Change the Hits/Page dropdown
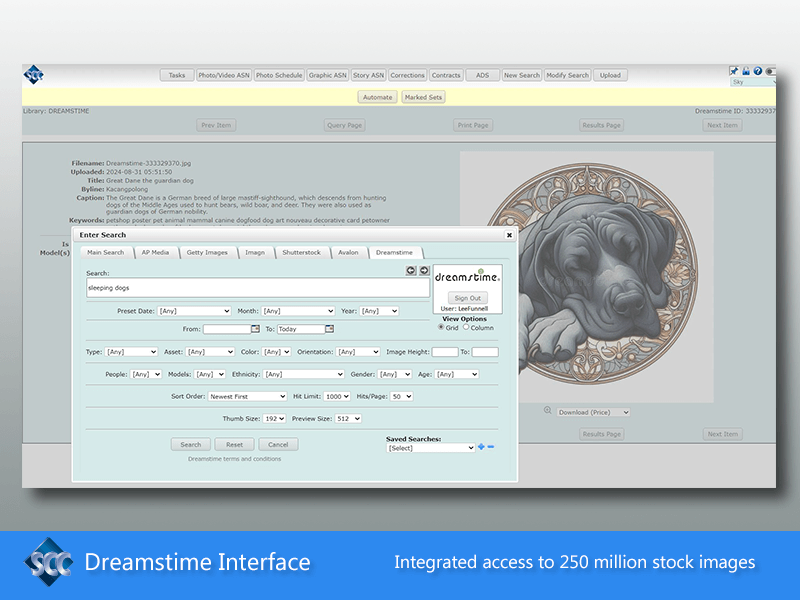Image resolution: width=800 pixels, height=600 pixels. (402, 396)
